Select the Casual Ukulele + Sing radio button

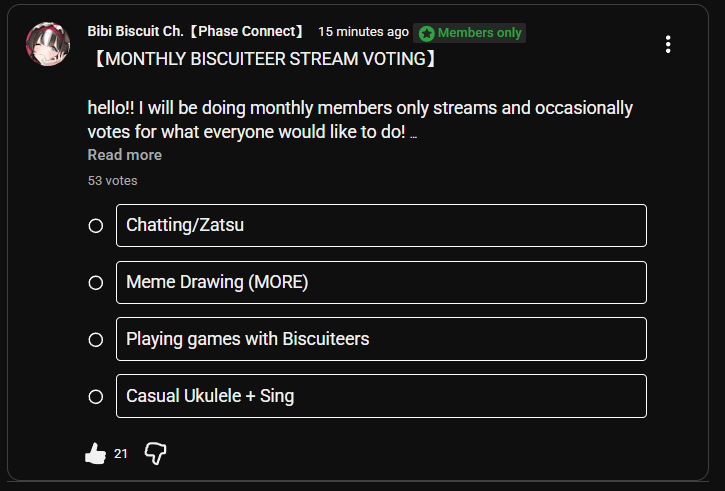(x=96, y=397)
